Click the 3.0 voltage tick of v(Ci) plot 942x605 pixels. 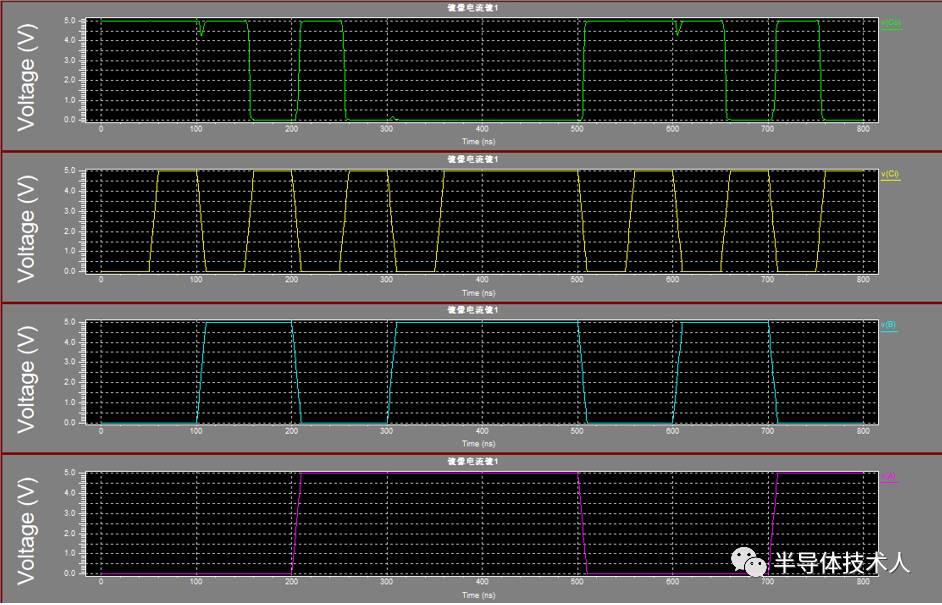(70, 211)
